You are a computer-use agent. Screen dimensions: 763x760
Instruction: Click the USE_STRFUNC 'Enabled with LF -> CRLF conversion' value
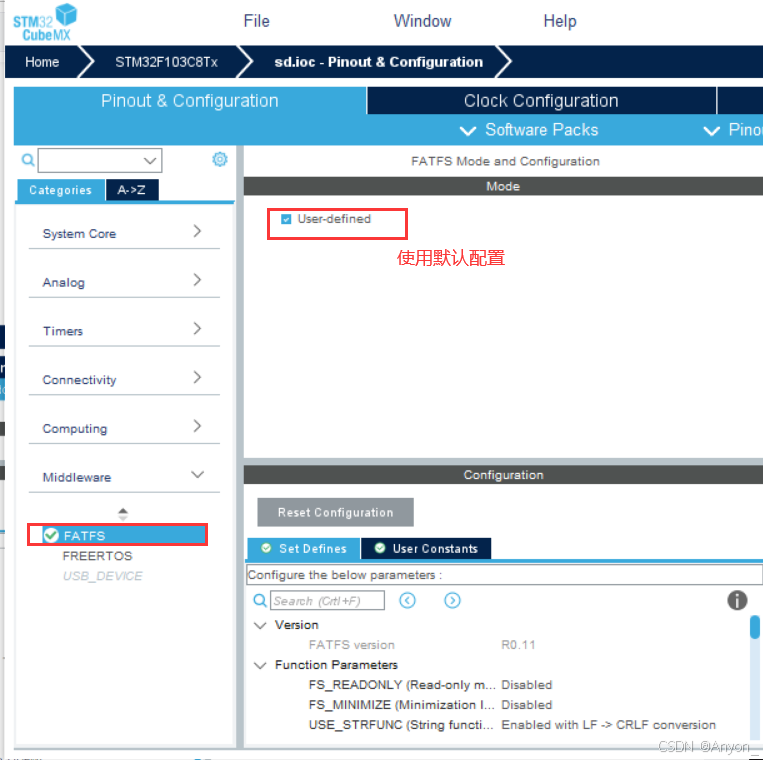click(x=608, y=725)
